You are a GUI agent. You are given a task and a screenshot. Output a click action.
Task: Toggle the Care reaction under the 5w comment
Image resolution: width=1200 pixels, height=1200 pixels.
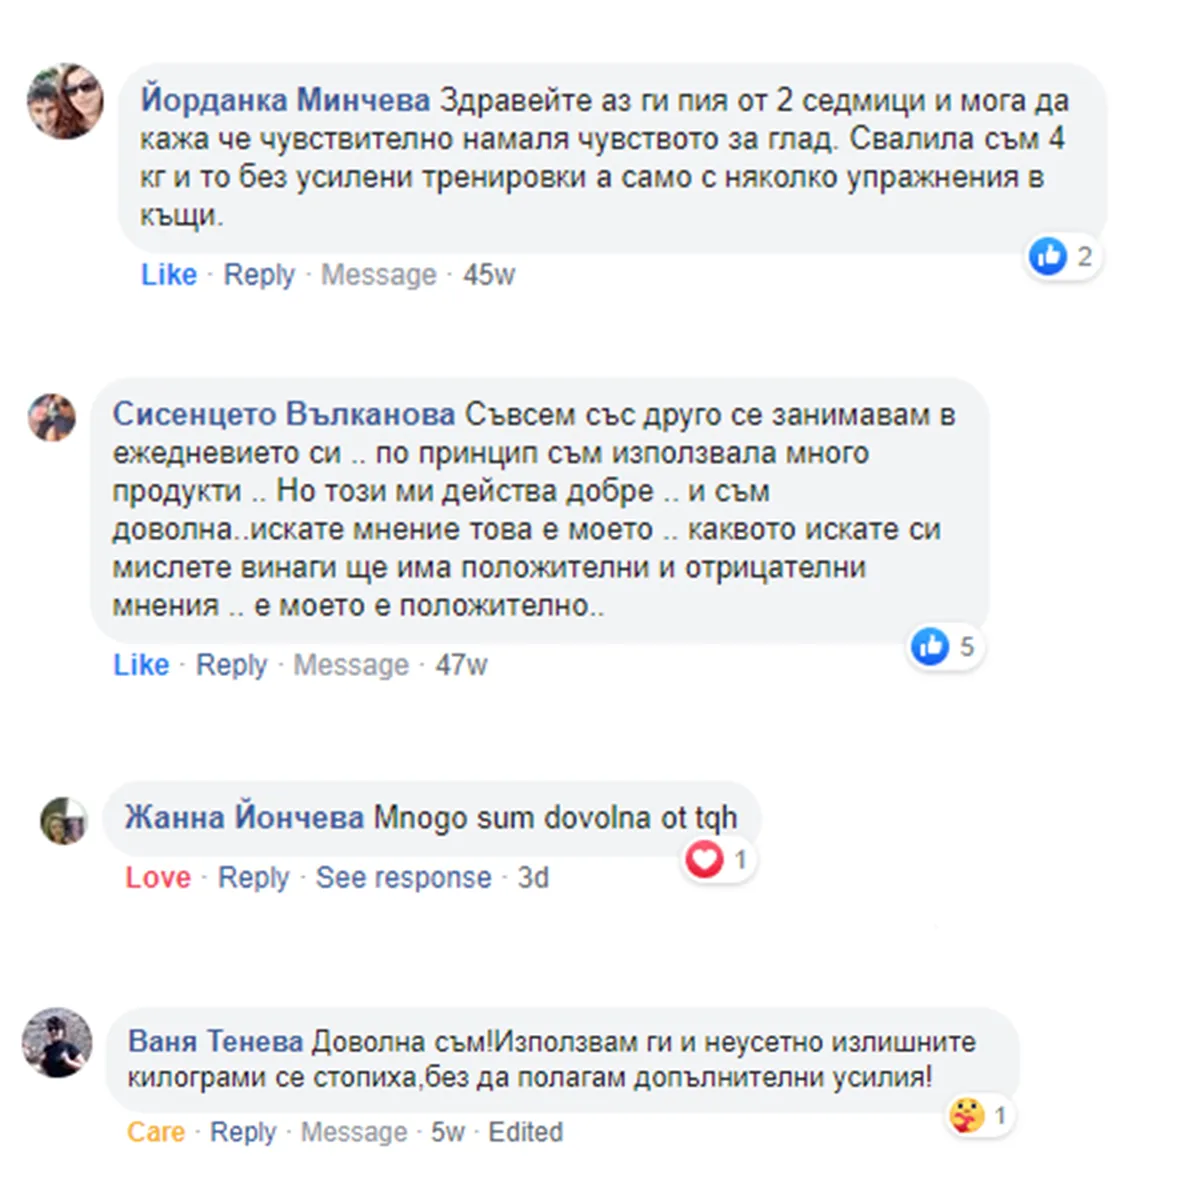pos(156,1132)
